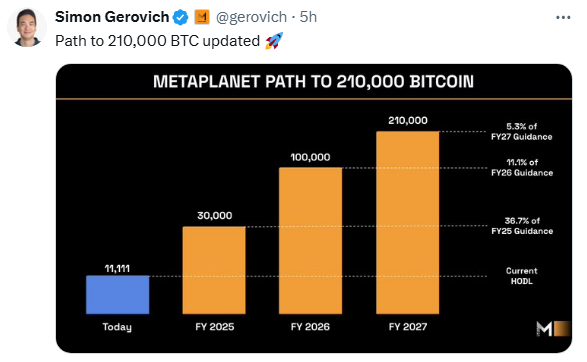Click the orange FY 2025 bar
This screenshot has width=587, height=362.
click(x=214, y=270)
